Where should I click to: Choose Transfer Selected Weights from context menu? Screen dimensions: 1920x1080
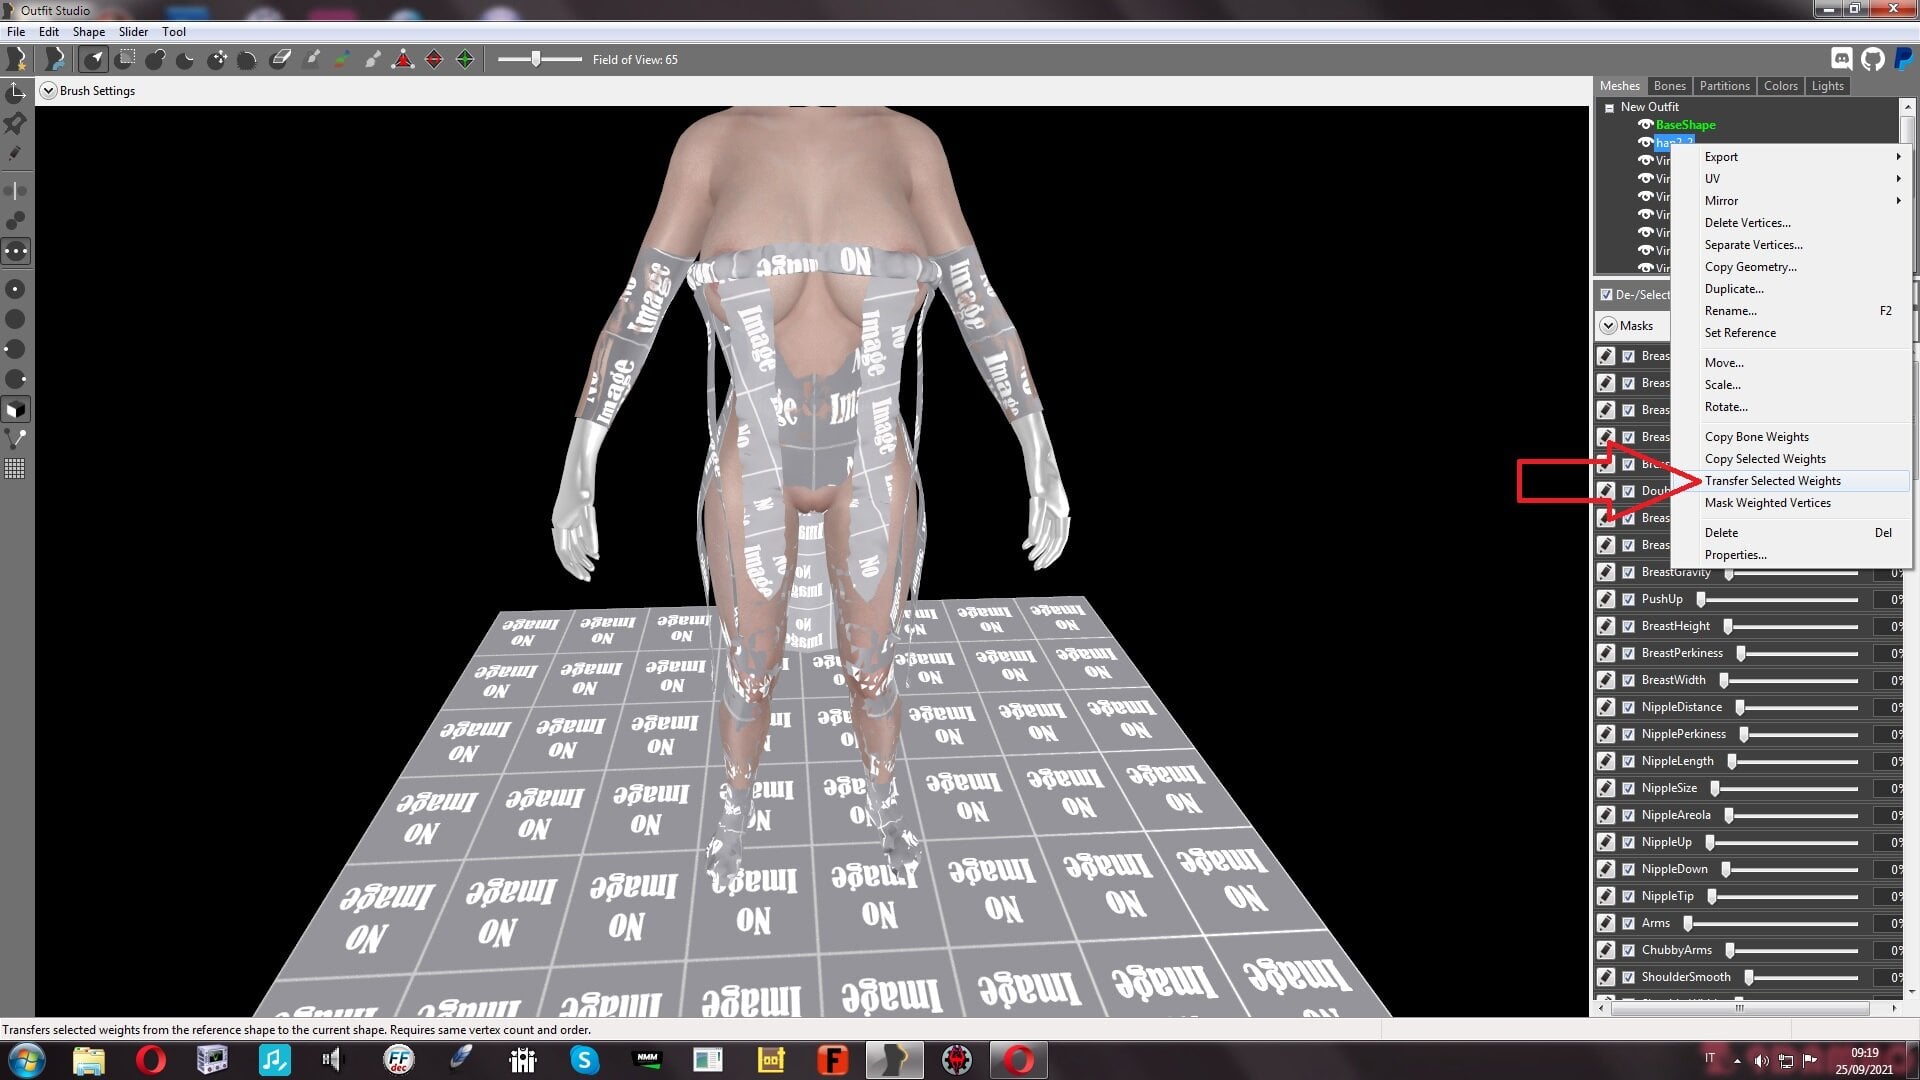point(1803,481)
